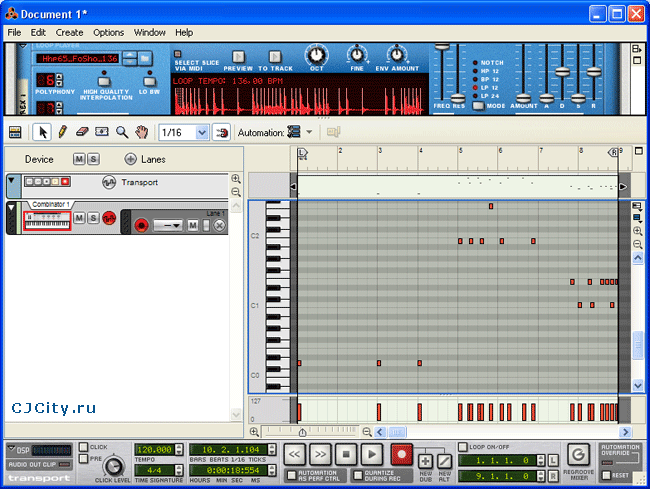Screen dimensions: 650x489
Task: Adjust the Oct knob
Action: coord(317,55)
